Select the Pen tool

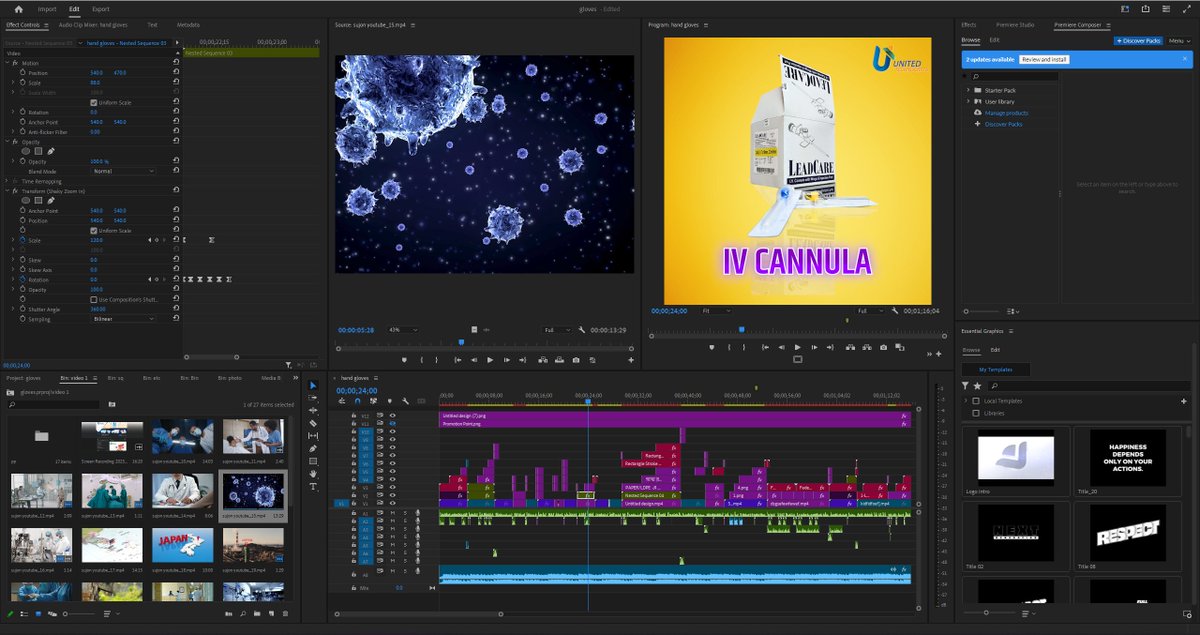tap(313, 448)
